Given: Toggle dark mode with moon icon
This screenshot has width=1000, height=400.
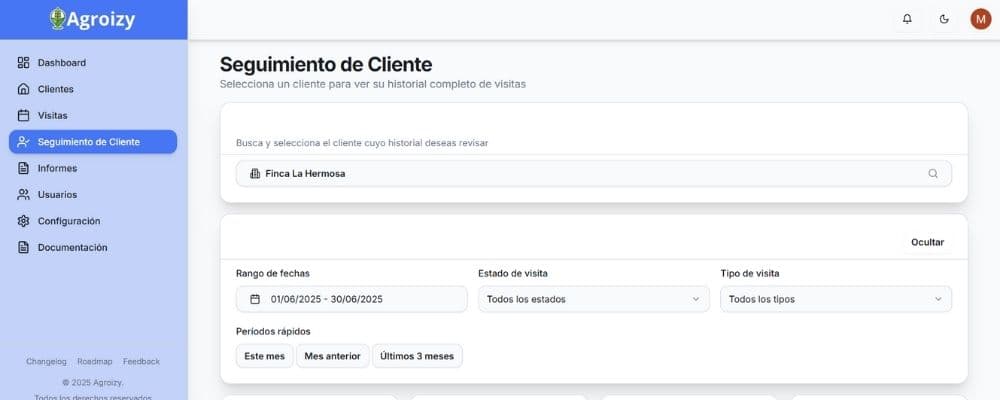Looking at the screenshot, I should [x=944, y=19].
